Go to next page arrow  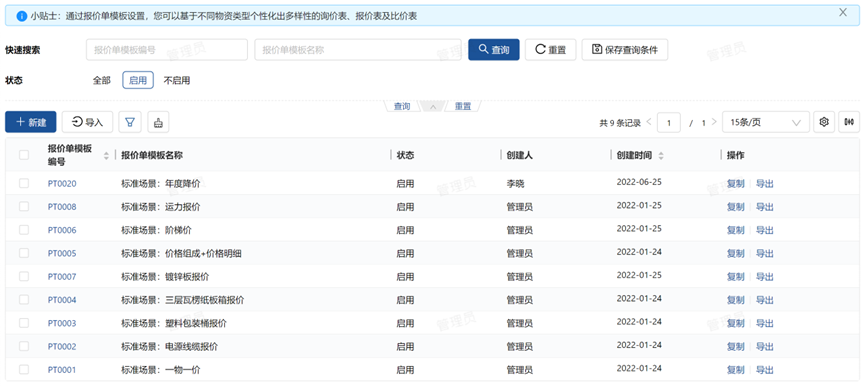pyautogui.click(x=714, y=122)
